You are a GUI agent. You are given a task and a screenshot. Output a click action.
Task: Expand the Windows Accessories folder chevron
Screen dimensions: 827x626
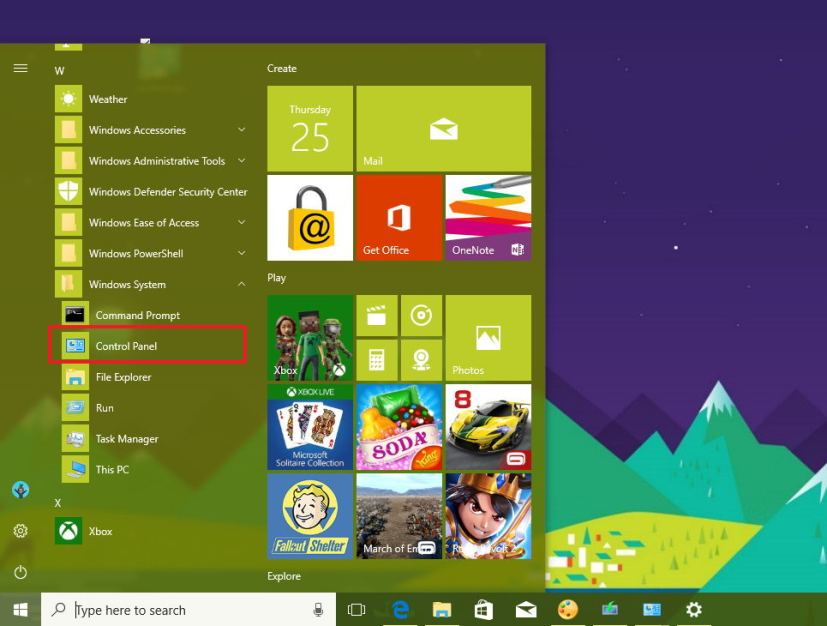241,130
